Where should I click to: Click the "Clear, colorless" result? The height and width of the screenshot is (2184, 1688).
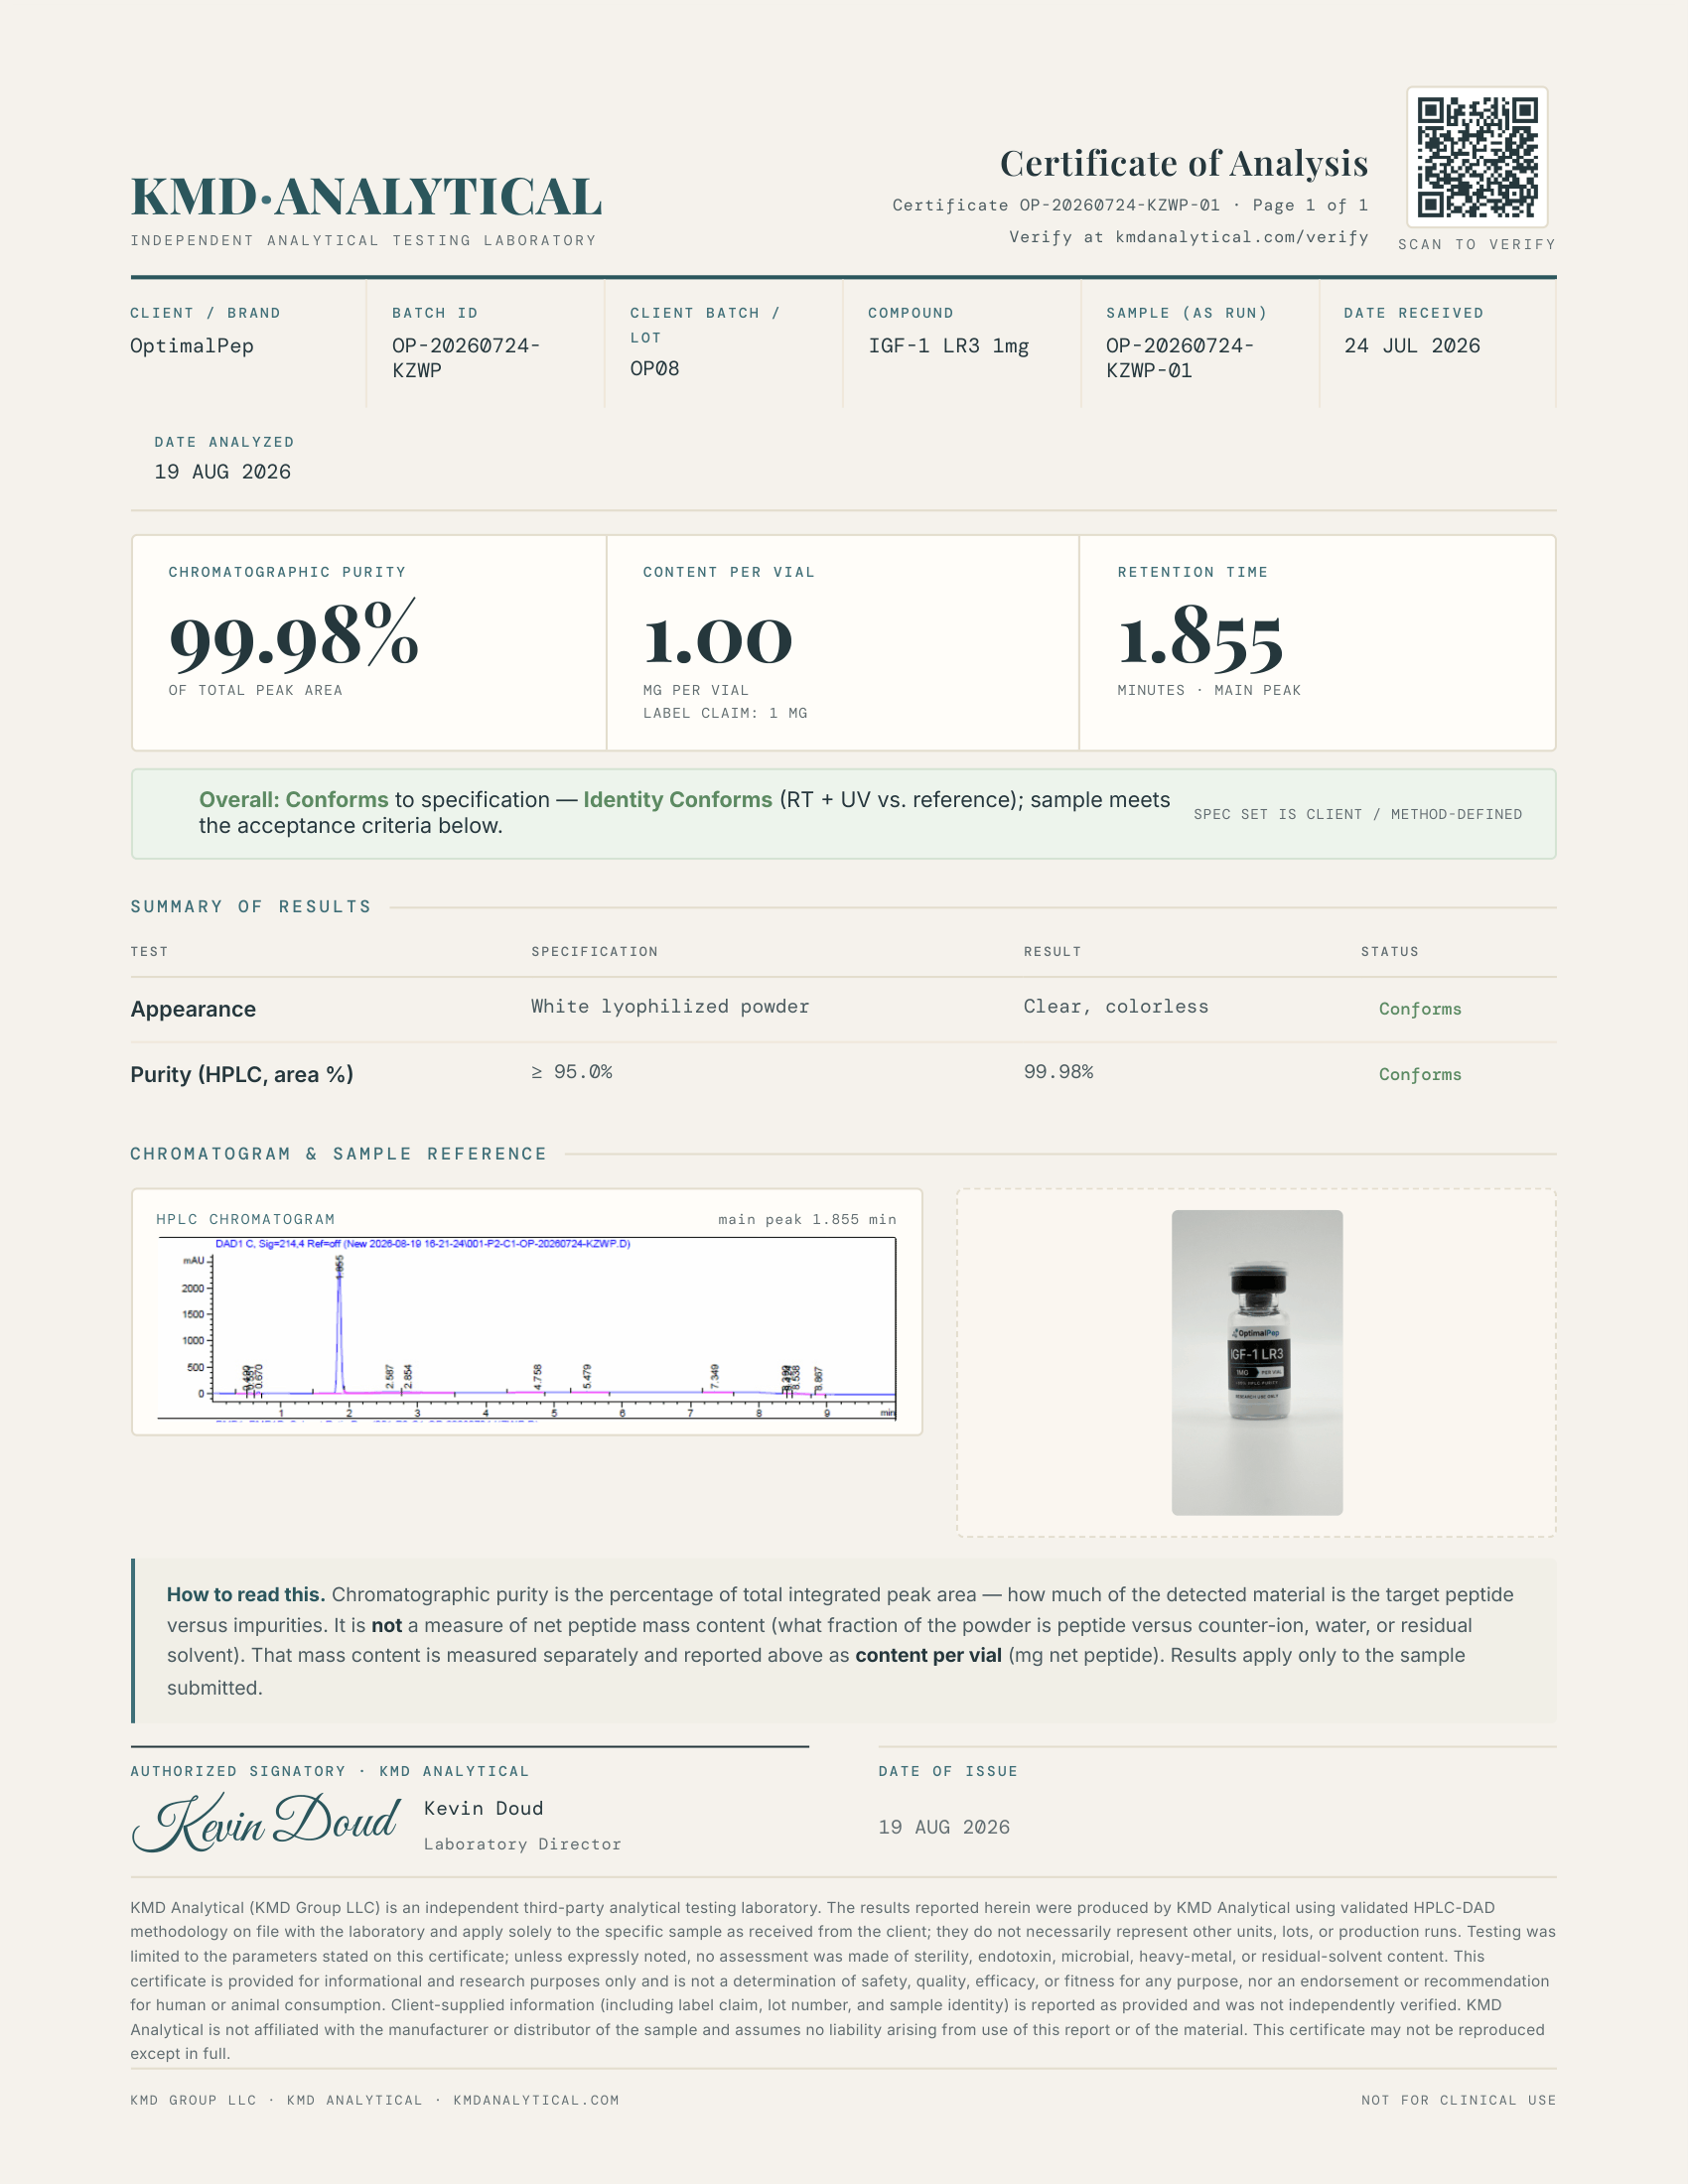(x=1116, y=1006)
